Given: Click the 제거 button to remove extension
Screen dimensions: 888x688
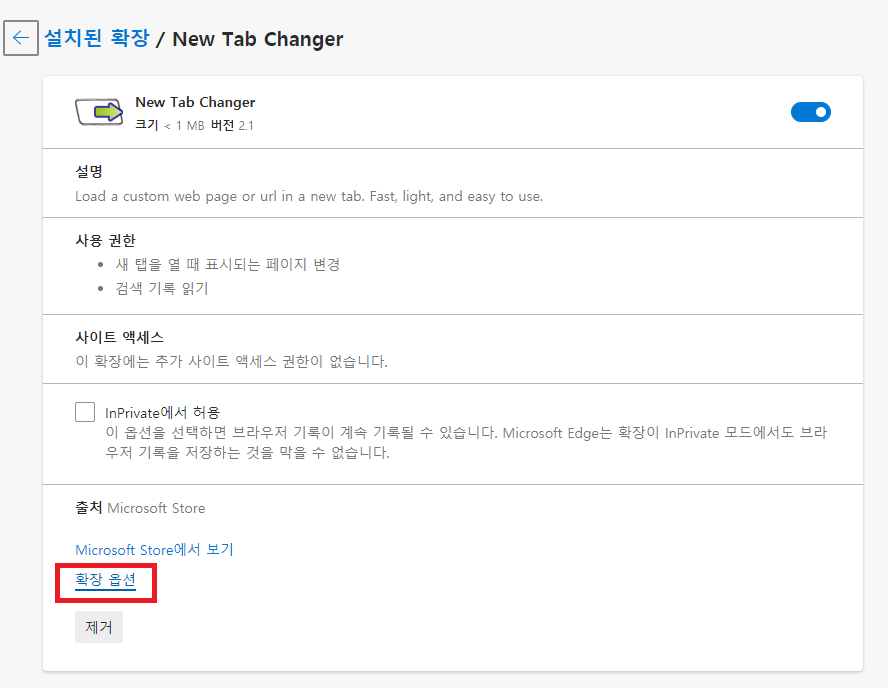Looking at the screenshot, I should [x=99, y=627].
